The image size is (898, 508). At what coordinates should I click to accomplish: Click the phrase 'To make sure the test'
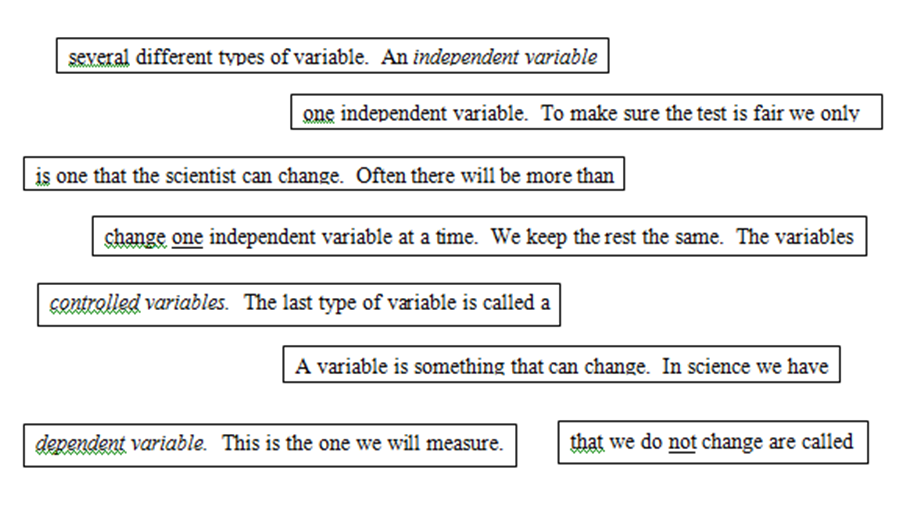tap(644, 113)
